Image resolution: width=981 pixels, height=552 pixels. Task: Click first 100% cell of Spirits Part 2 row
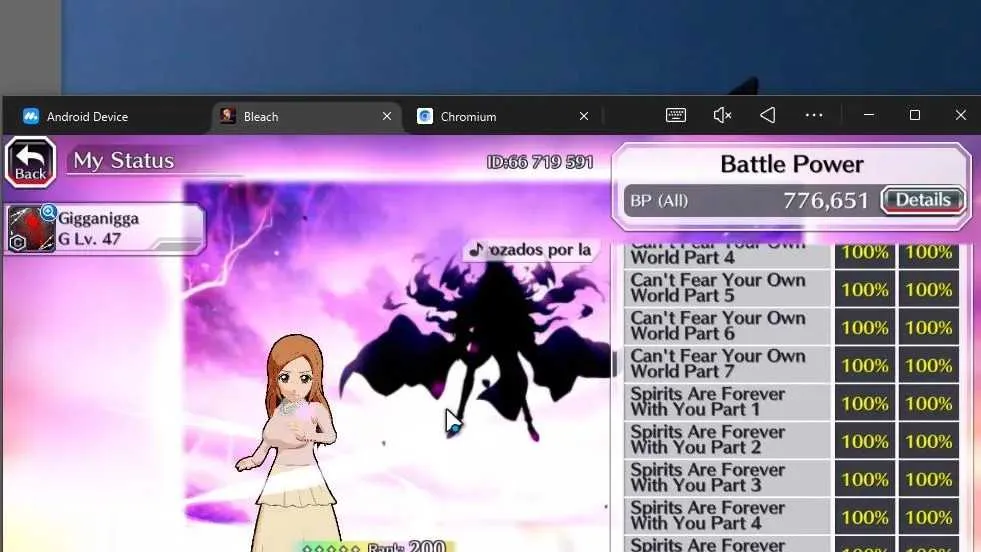(865, 441)
